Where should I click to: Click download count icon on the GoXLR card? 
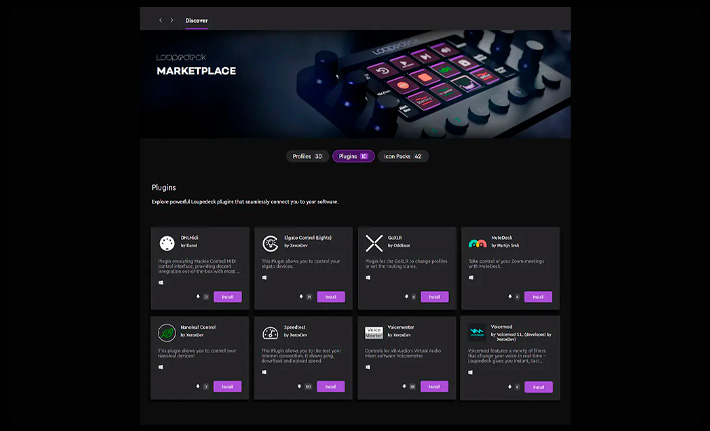406,297
